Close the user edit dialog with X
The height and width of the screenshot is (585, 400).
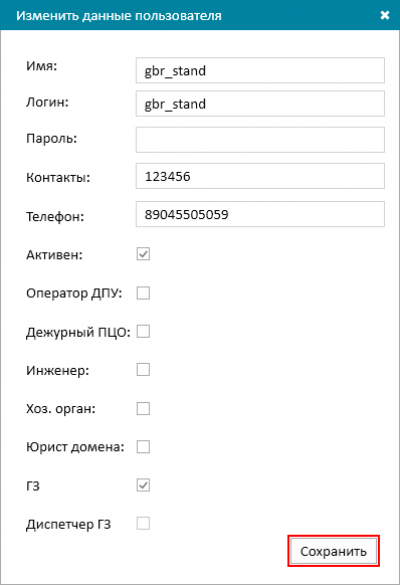[385, 15]
